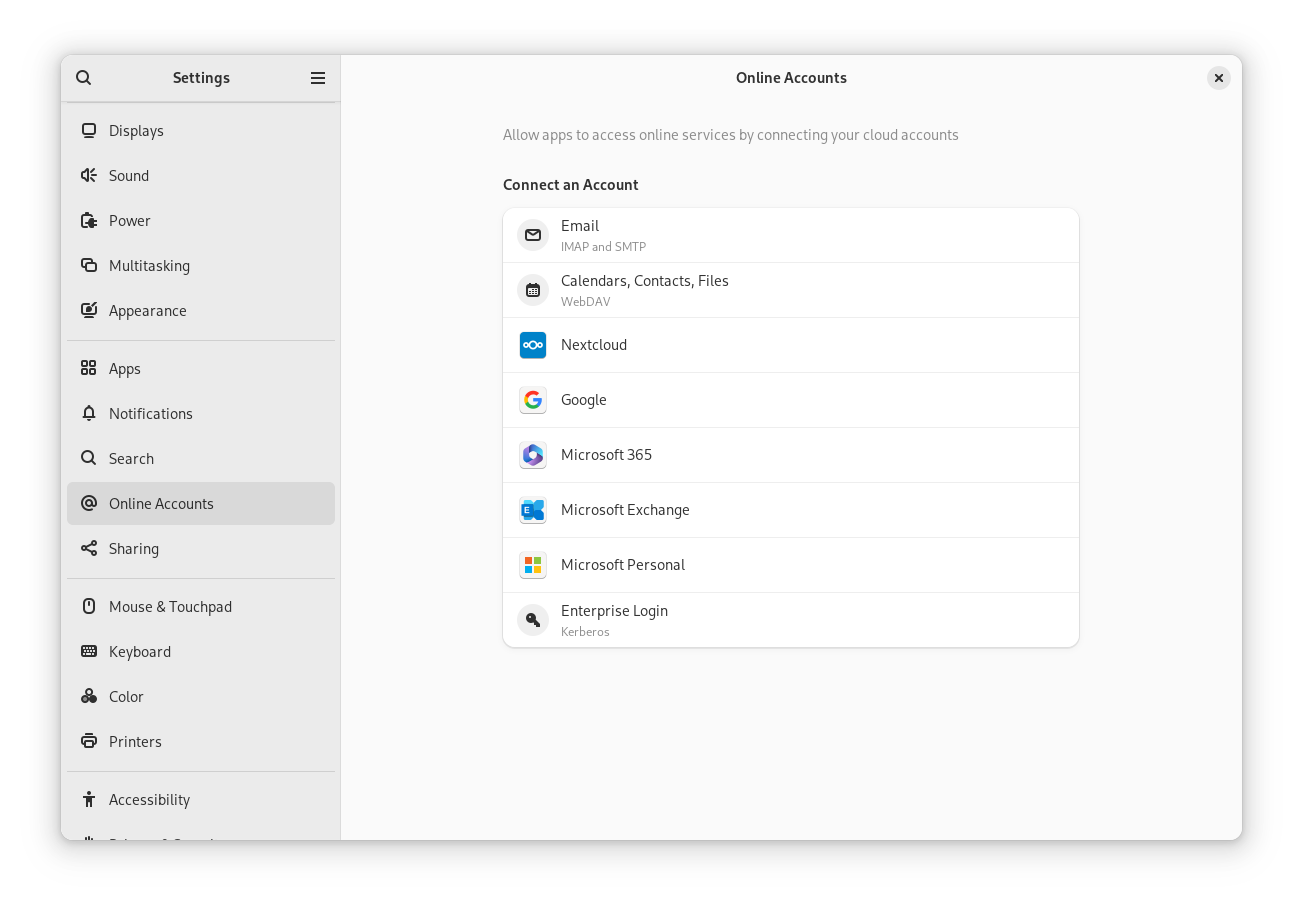Select the Nextcloud account icon

pyautogui.click(x=533, y=345)
